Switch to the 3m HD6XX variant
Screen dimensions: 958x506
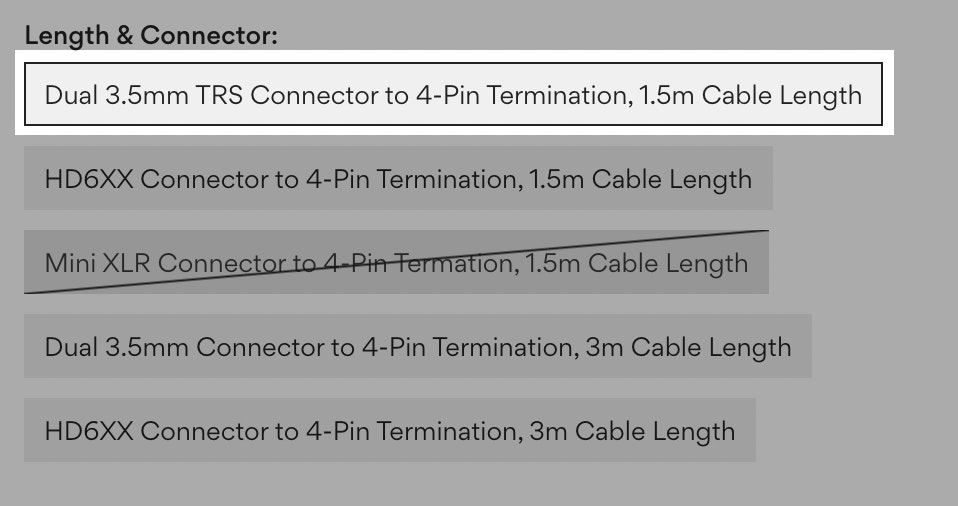pos(389,431)
